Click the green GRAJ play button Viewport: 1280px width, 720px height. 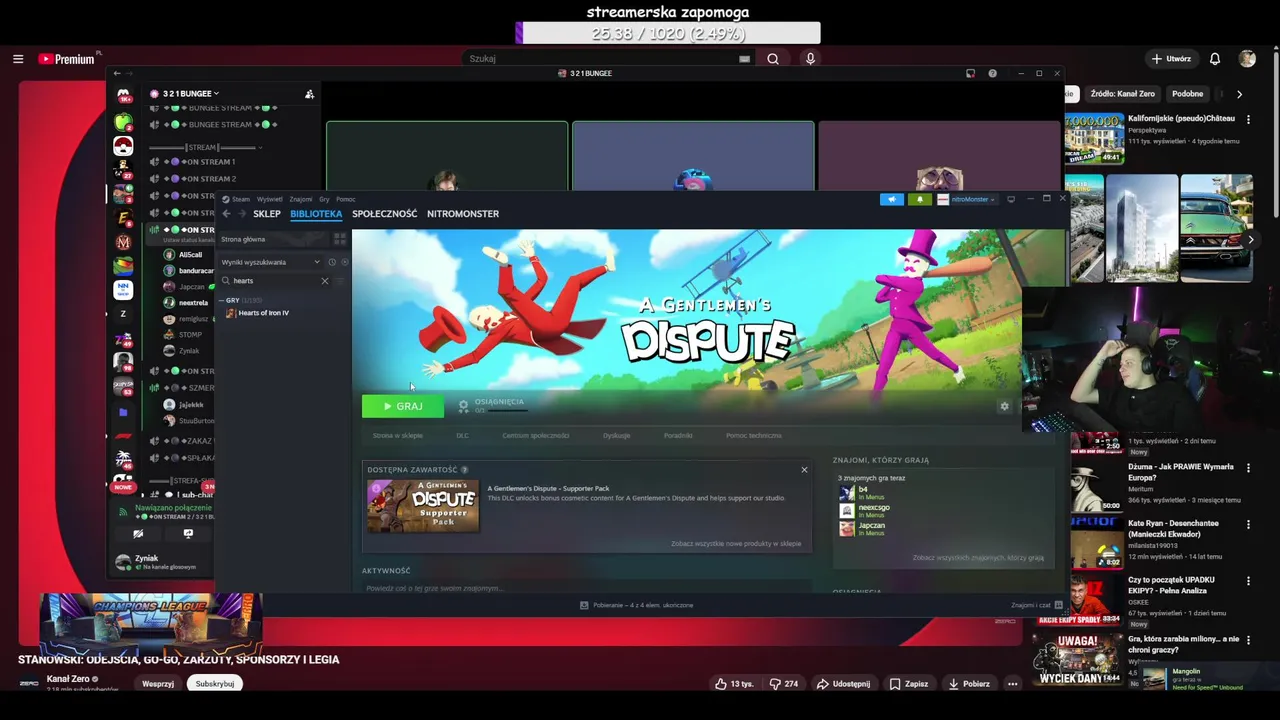point(402,406)
